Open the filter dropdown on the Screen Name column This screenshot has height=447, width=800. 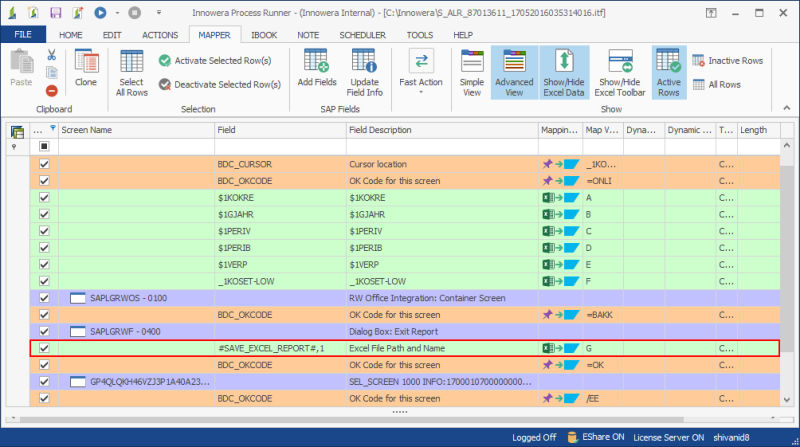(52, 128)
